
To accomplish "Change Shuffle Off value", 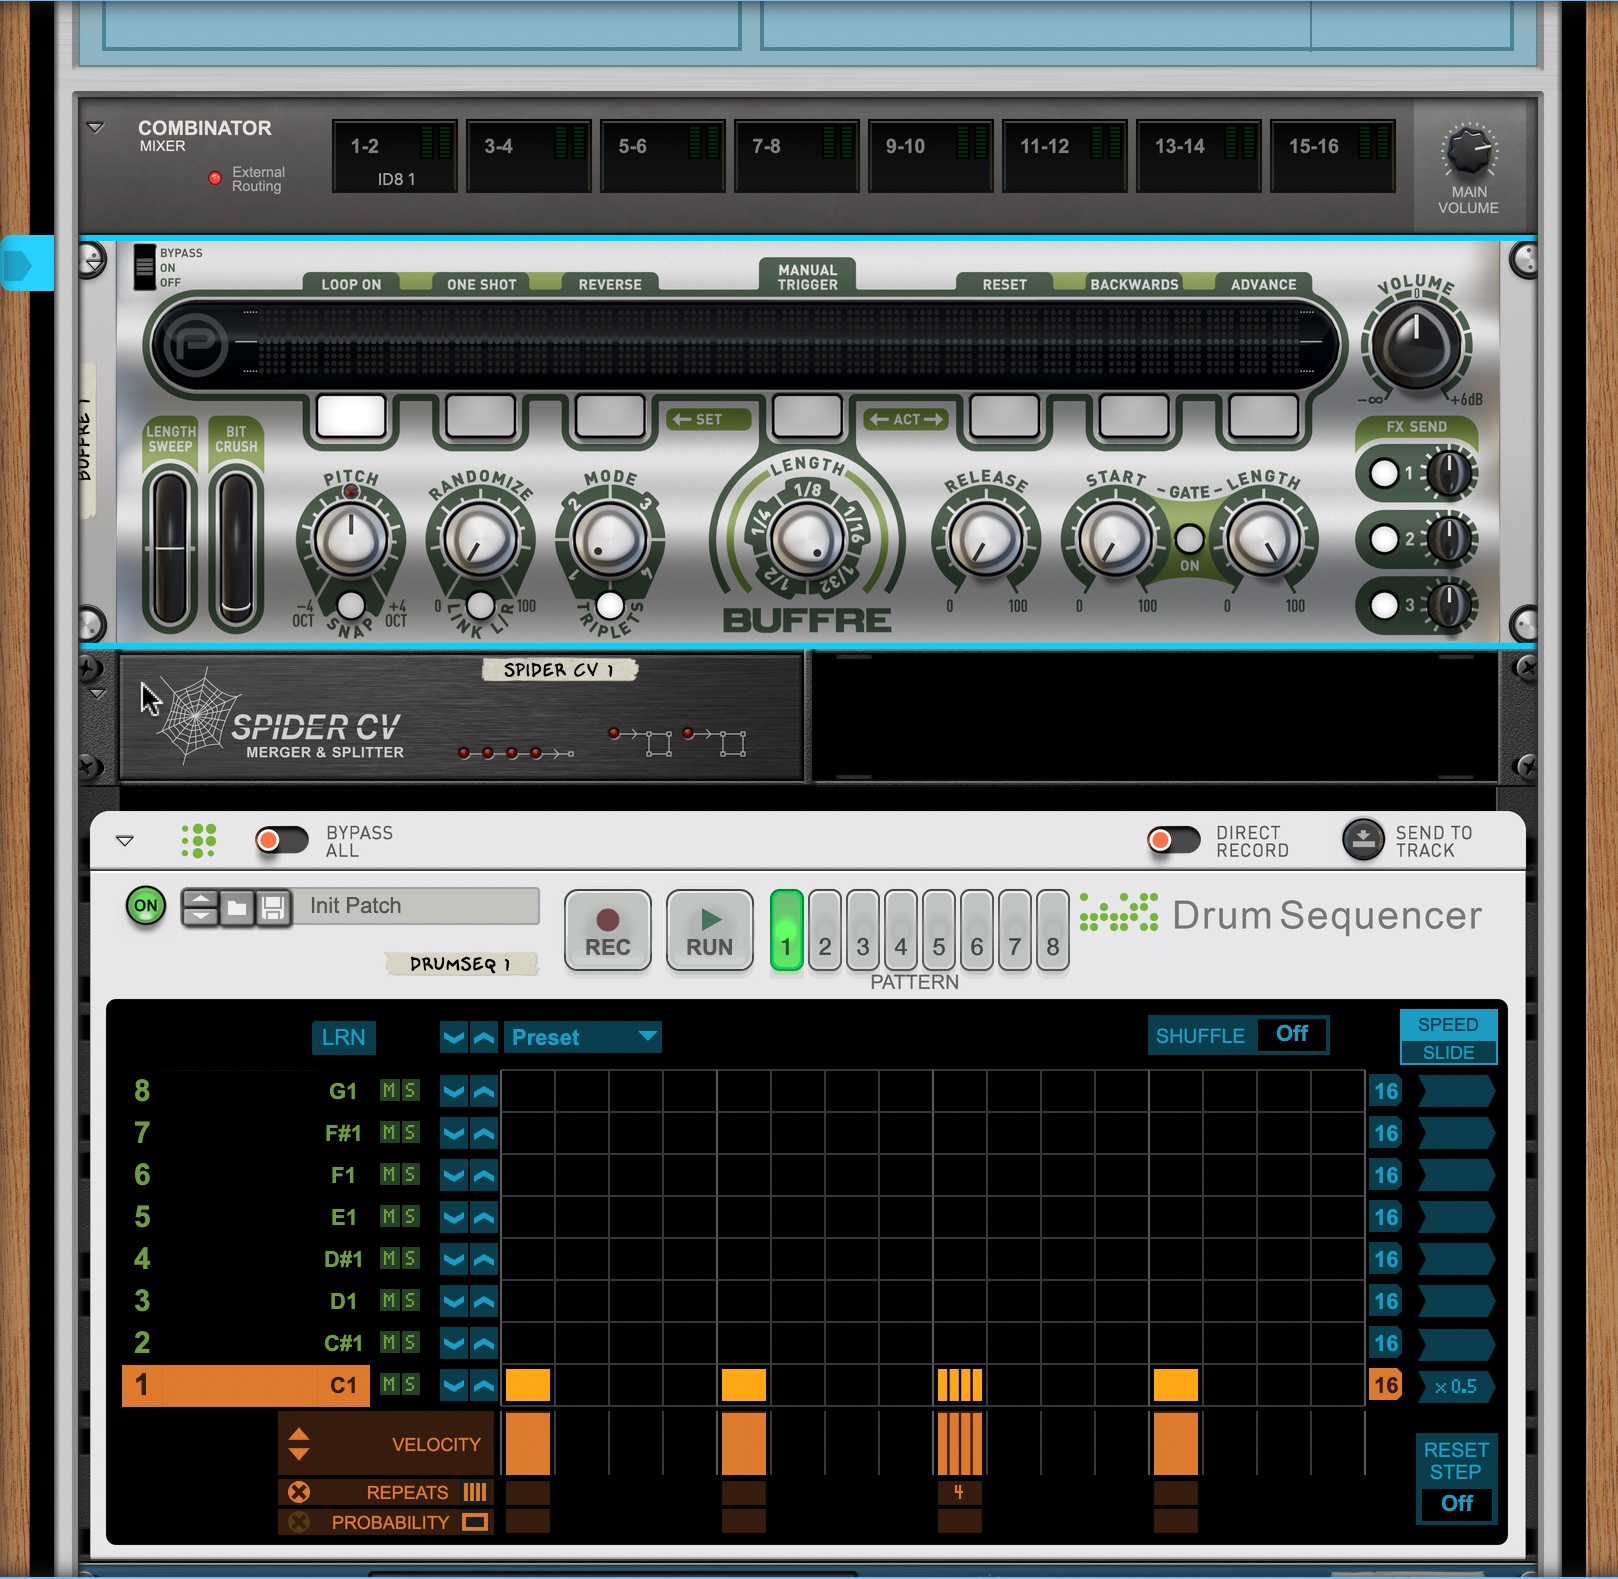I will tap(1292, 1034).
